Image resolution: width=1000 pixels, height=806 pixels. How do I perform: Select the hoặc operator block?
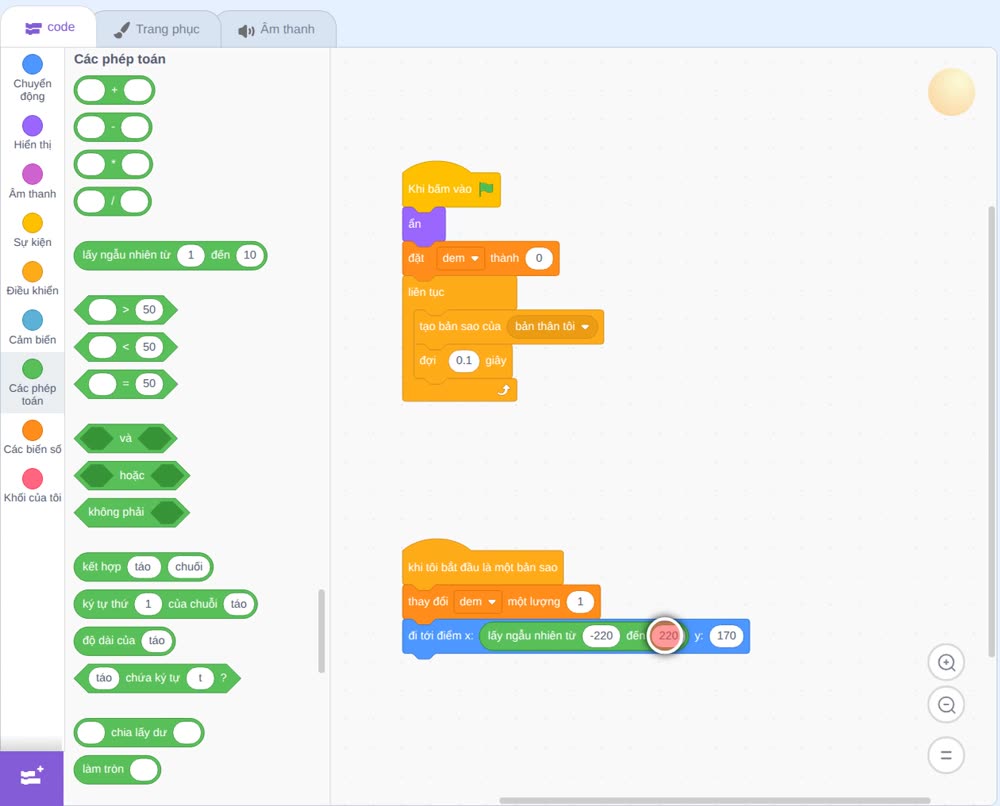coord(132,476)
